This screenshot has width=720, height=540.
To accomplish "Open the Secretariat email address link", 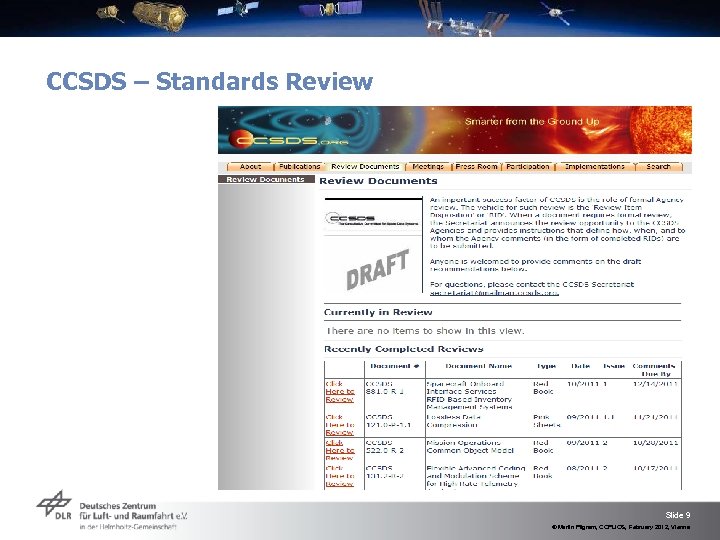I will tap(494, 292).
